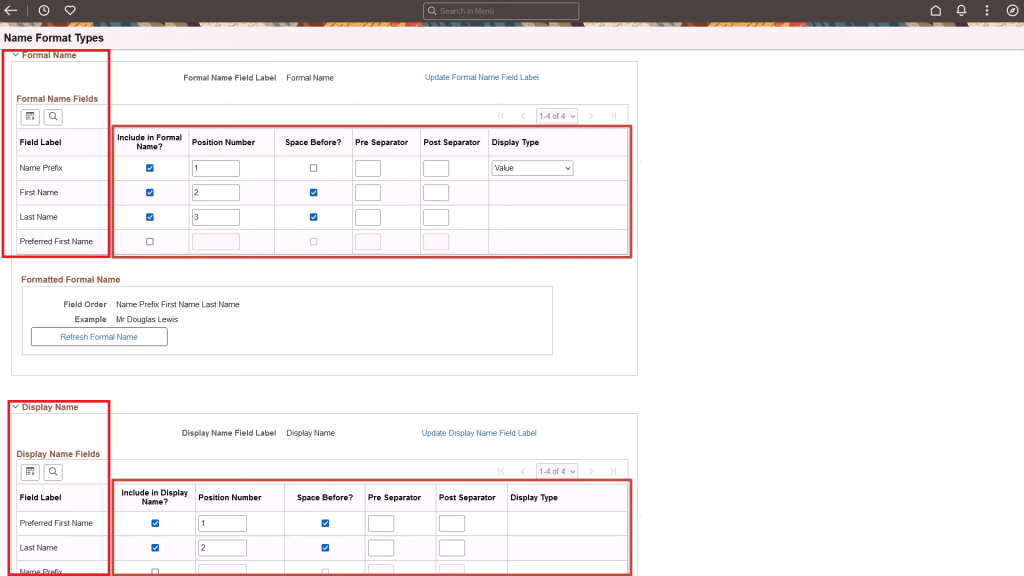Enable Include in Formal Name for Preferred First Name
Screen dimensions: 1024x576
(x=150, y=241)
